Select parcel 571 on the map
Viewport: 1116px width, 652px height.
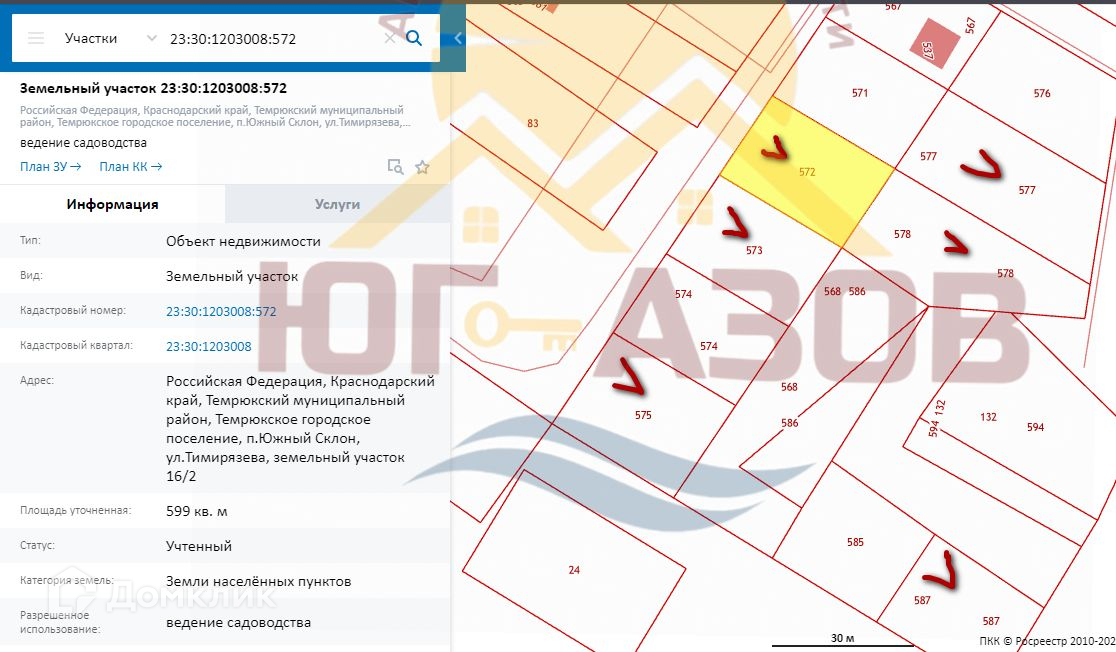pyautogui.click(x=860, y=93)
